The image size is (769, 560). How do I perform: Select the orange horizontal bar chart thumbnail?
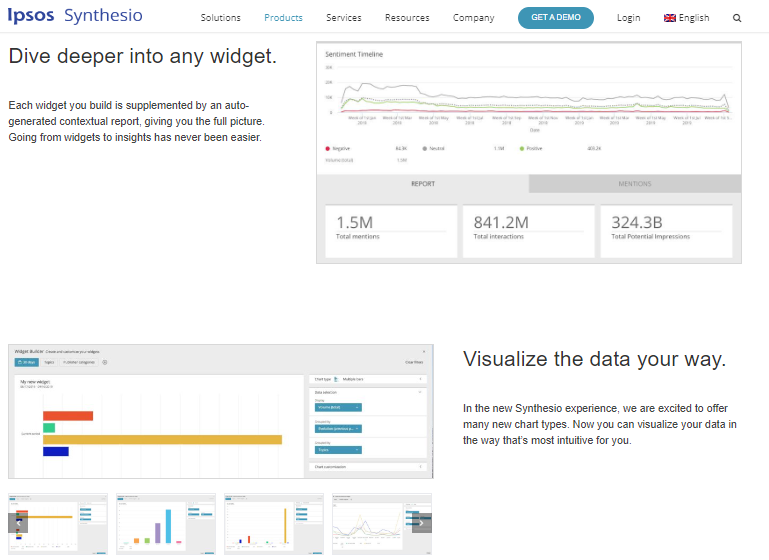[x=58, y=524]
